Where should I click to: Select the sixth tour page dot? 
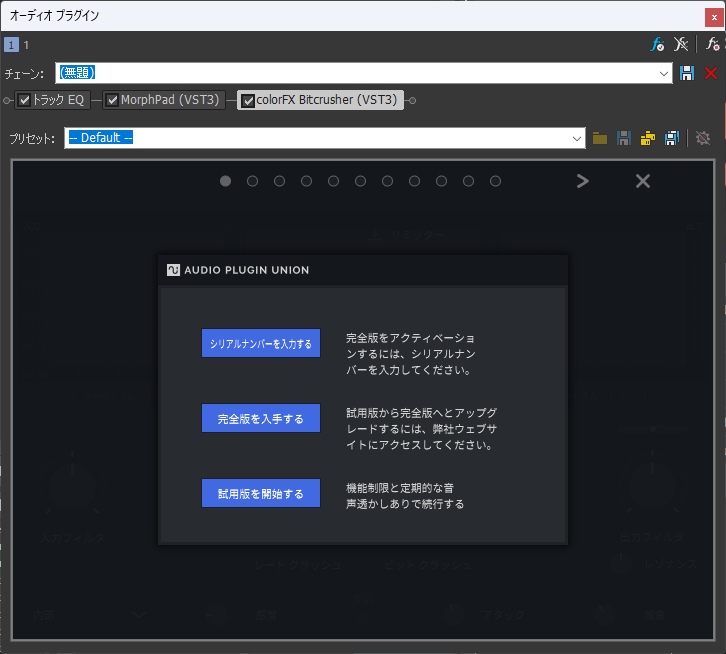360,181
